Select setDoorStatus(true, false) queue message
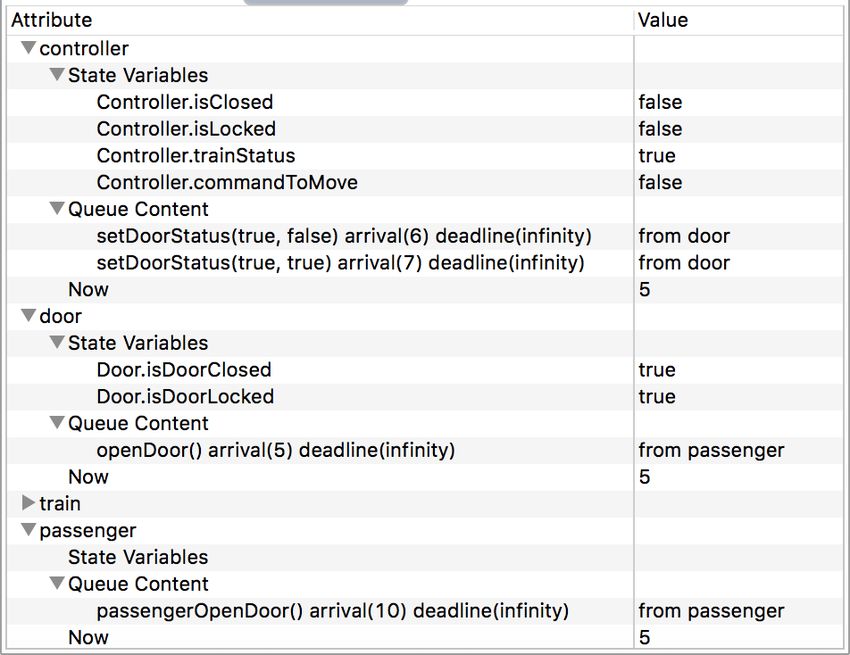The height and width of the screenshot is (655, 850). click(x=344, y=236)
